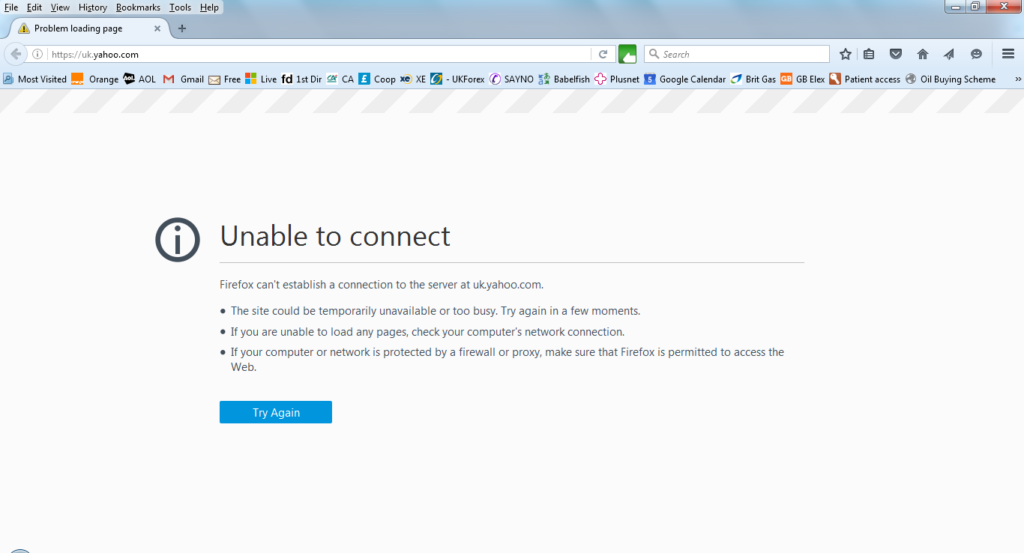1024x553 pixels.
Task: Open the GB Elex bookmark
Action: point(803,79)
